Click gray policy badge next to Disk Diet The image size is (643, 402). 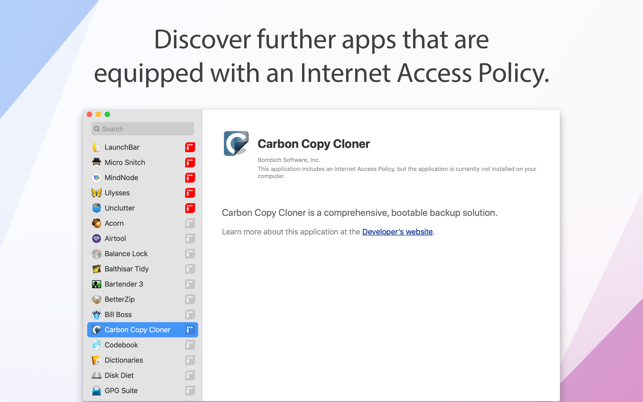point(190,375)
